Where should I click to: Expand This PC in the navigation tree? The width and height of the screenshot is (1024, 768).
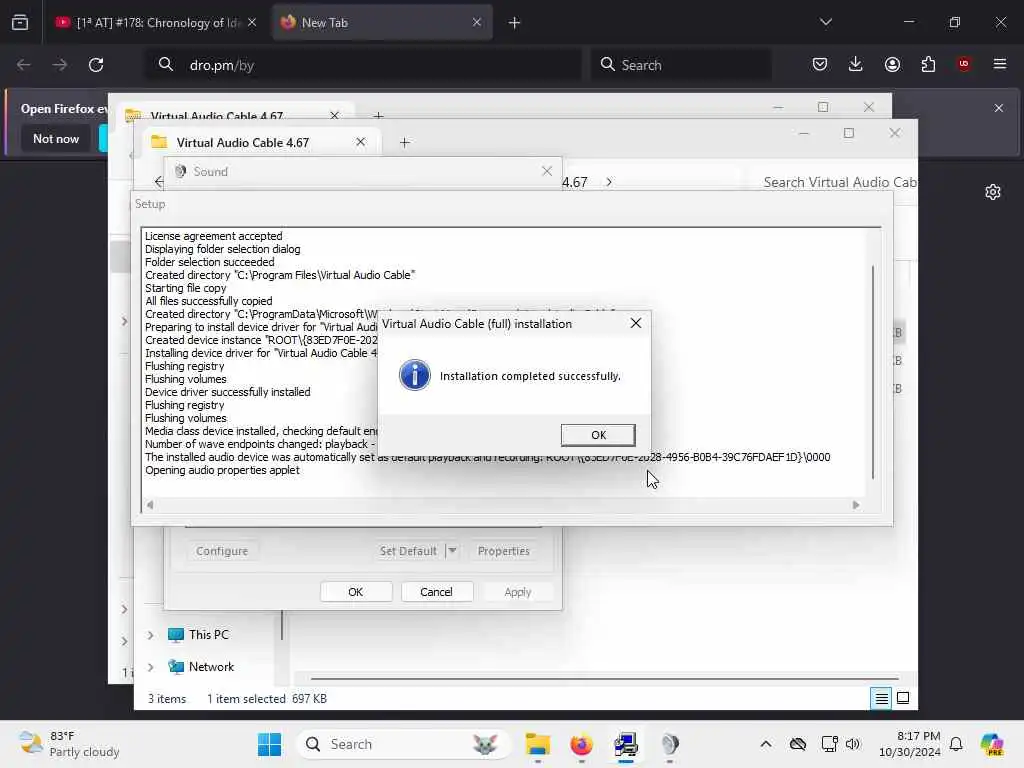pyautogui.click(x=150, y=635)
